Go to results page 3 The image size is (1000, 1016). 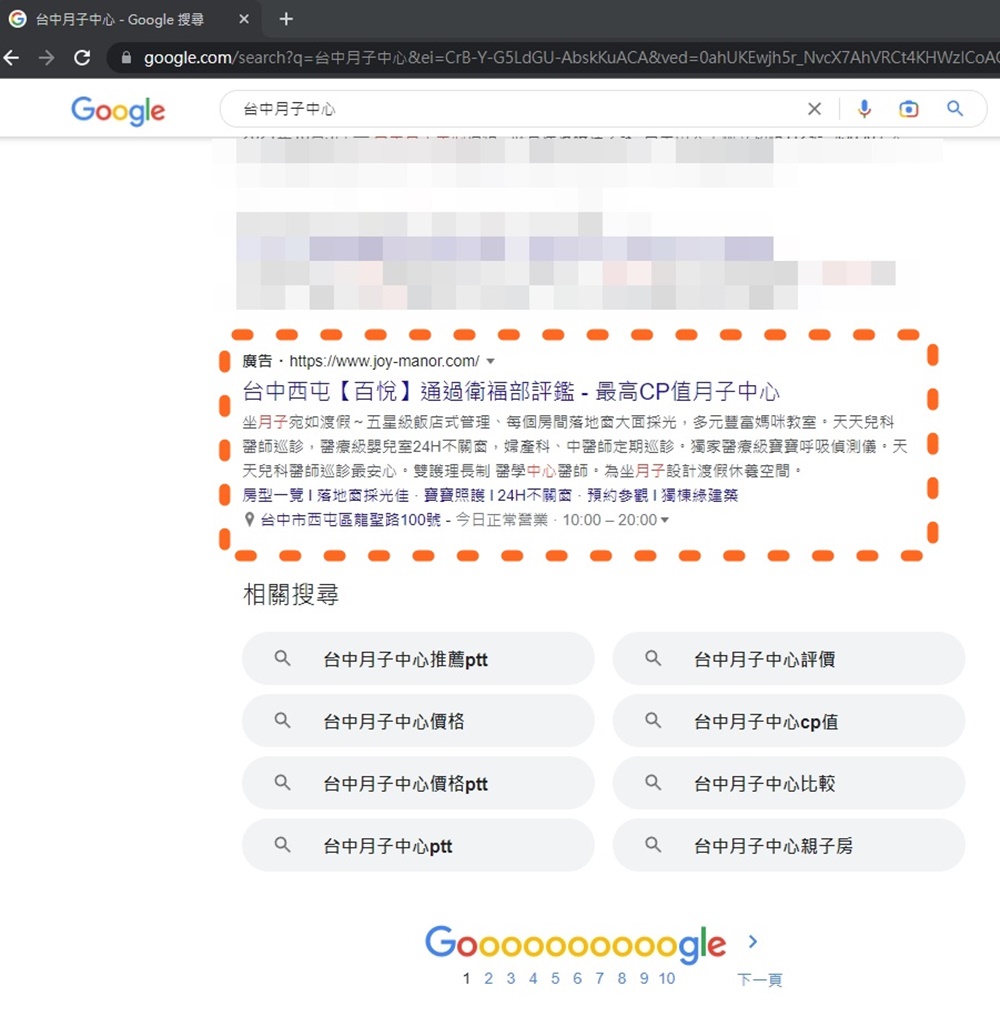(511, 978)
